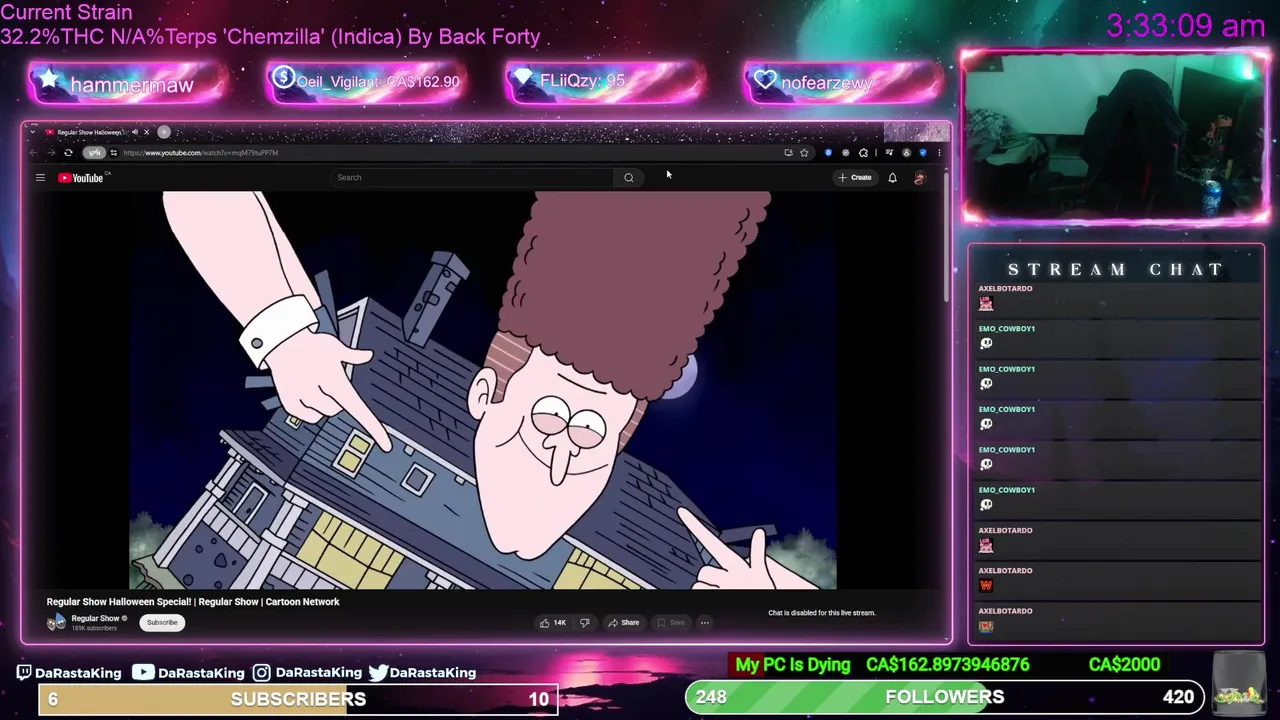
Task: Click the nofearzewy heart badge
Action: coord(843,83)
